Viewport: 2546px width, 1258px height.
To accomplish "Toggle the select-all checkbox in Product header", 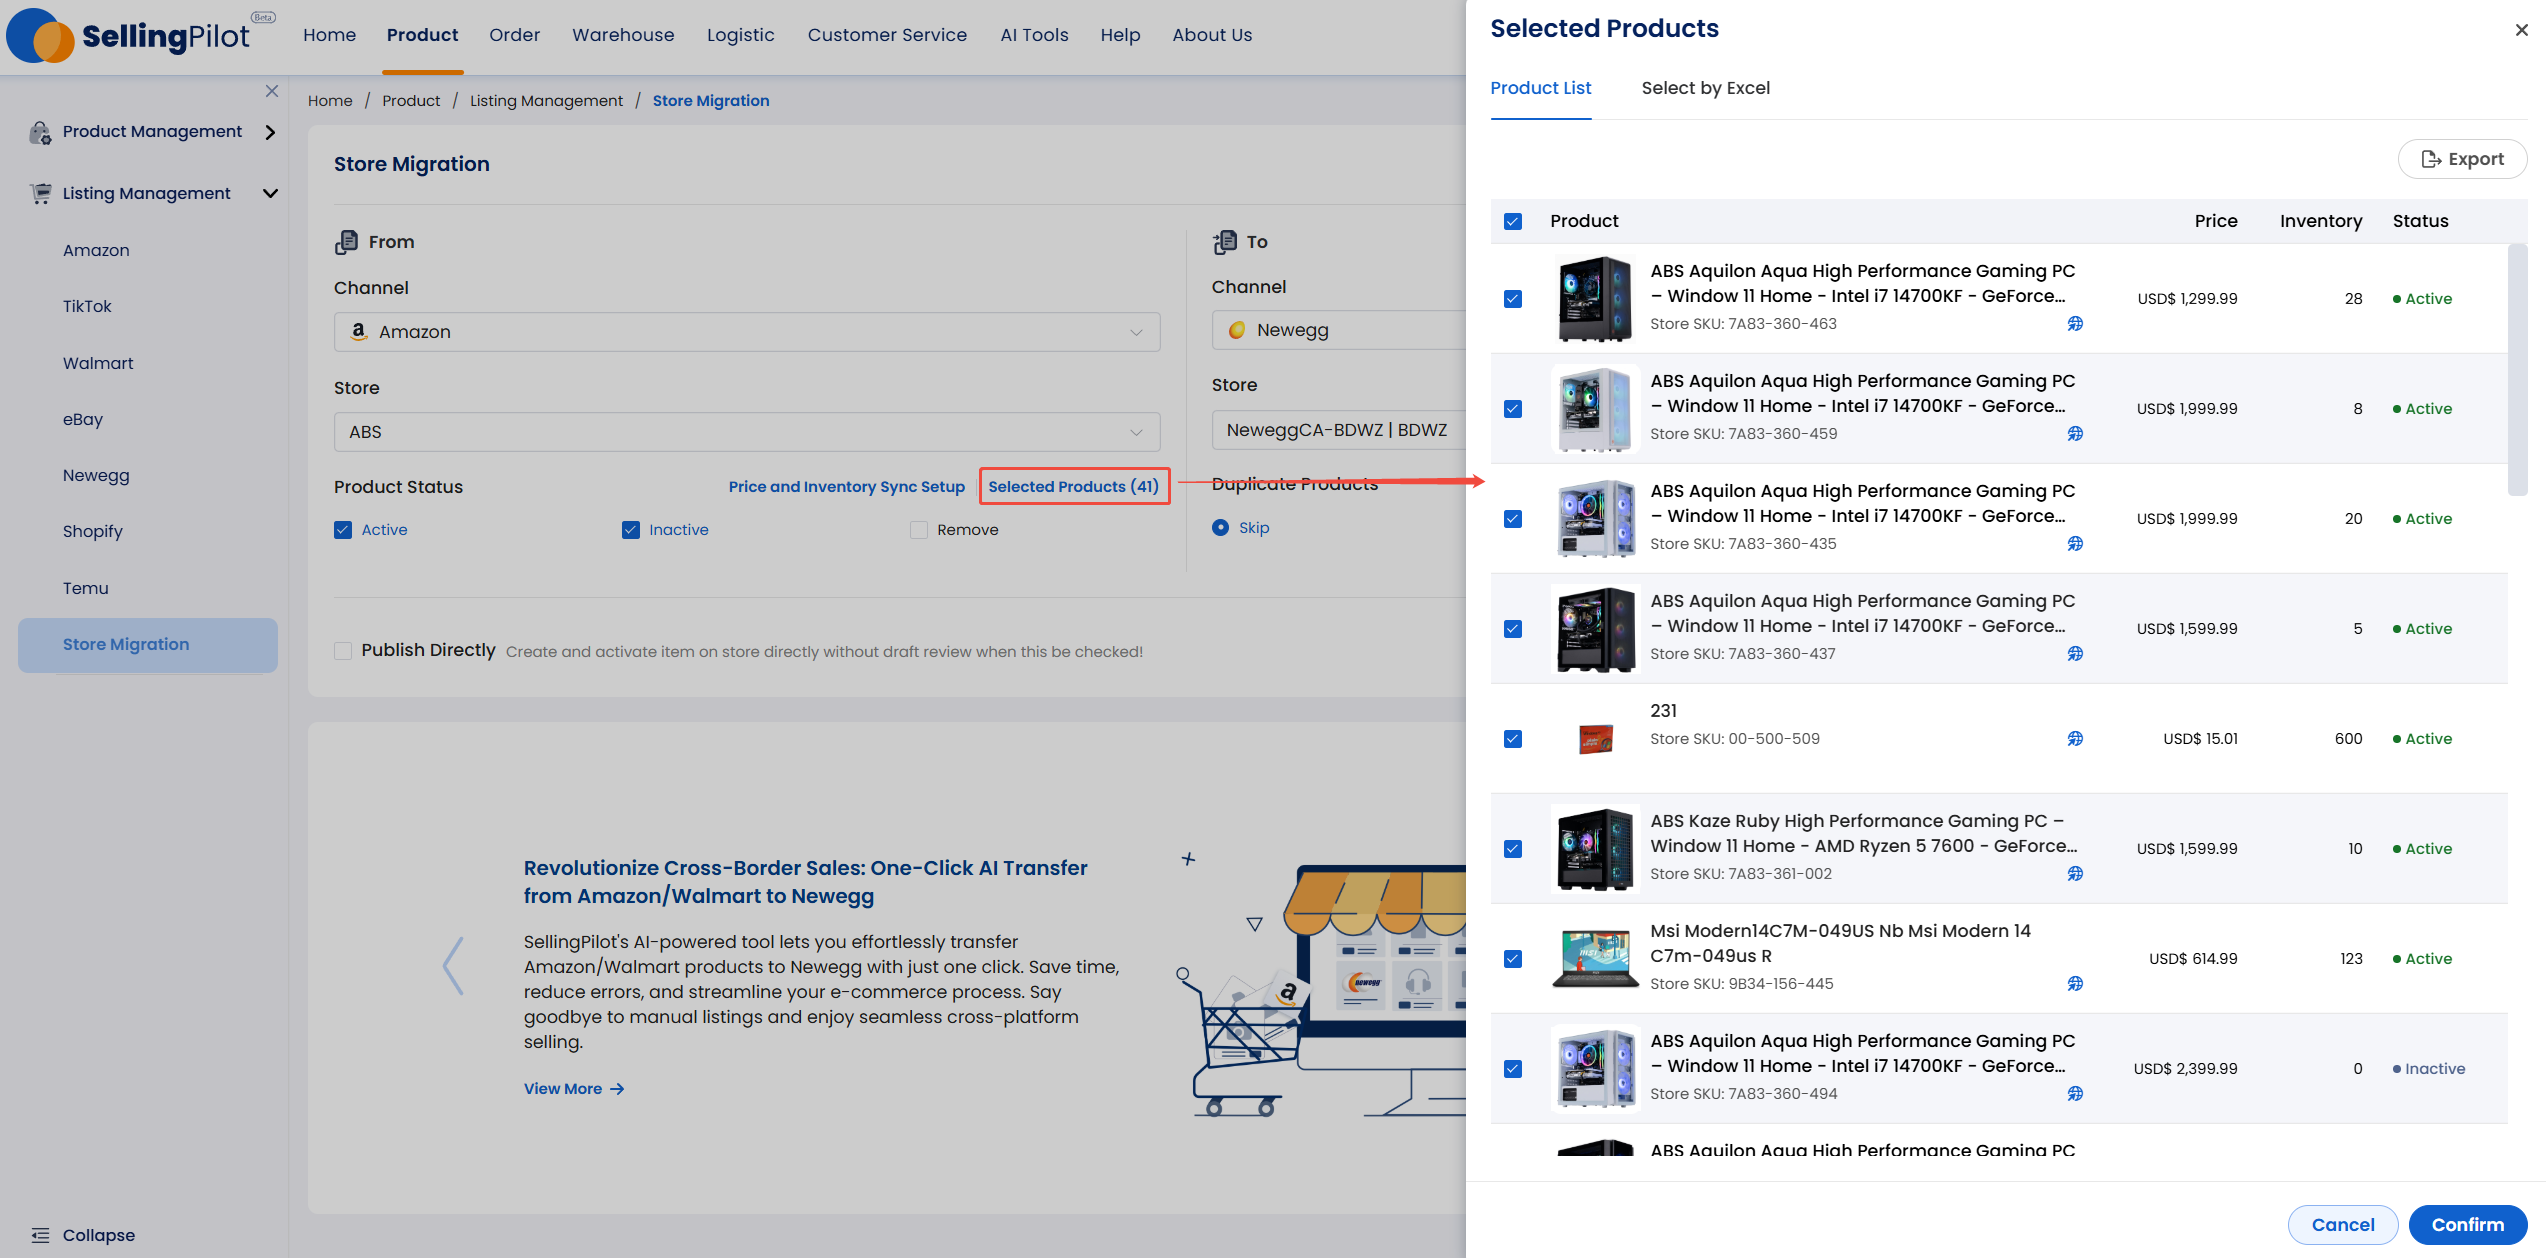I will point(1512,221).
